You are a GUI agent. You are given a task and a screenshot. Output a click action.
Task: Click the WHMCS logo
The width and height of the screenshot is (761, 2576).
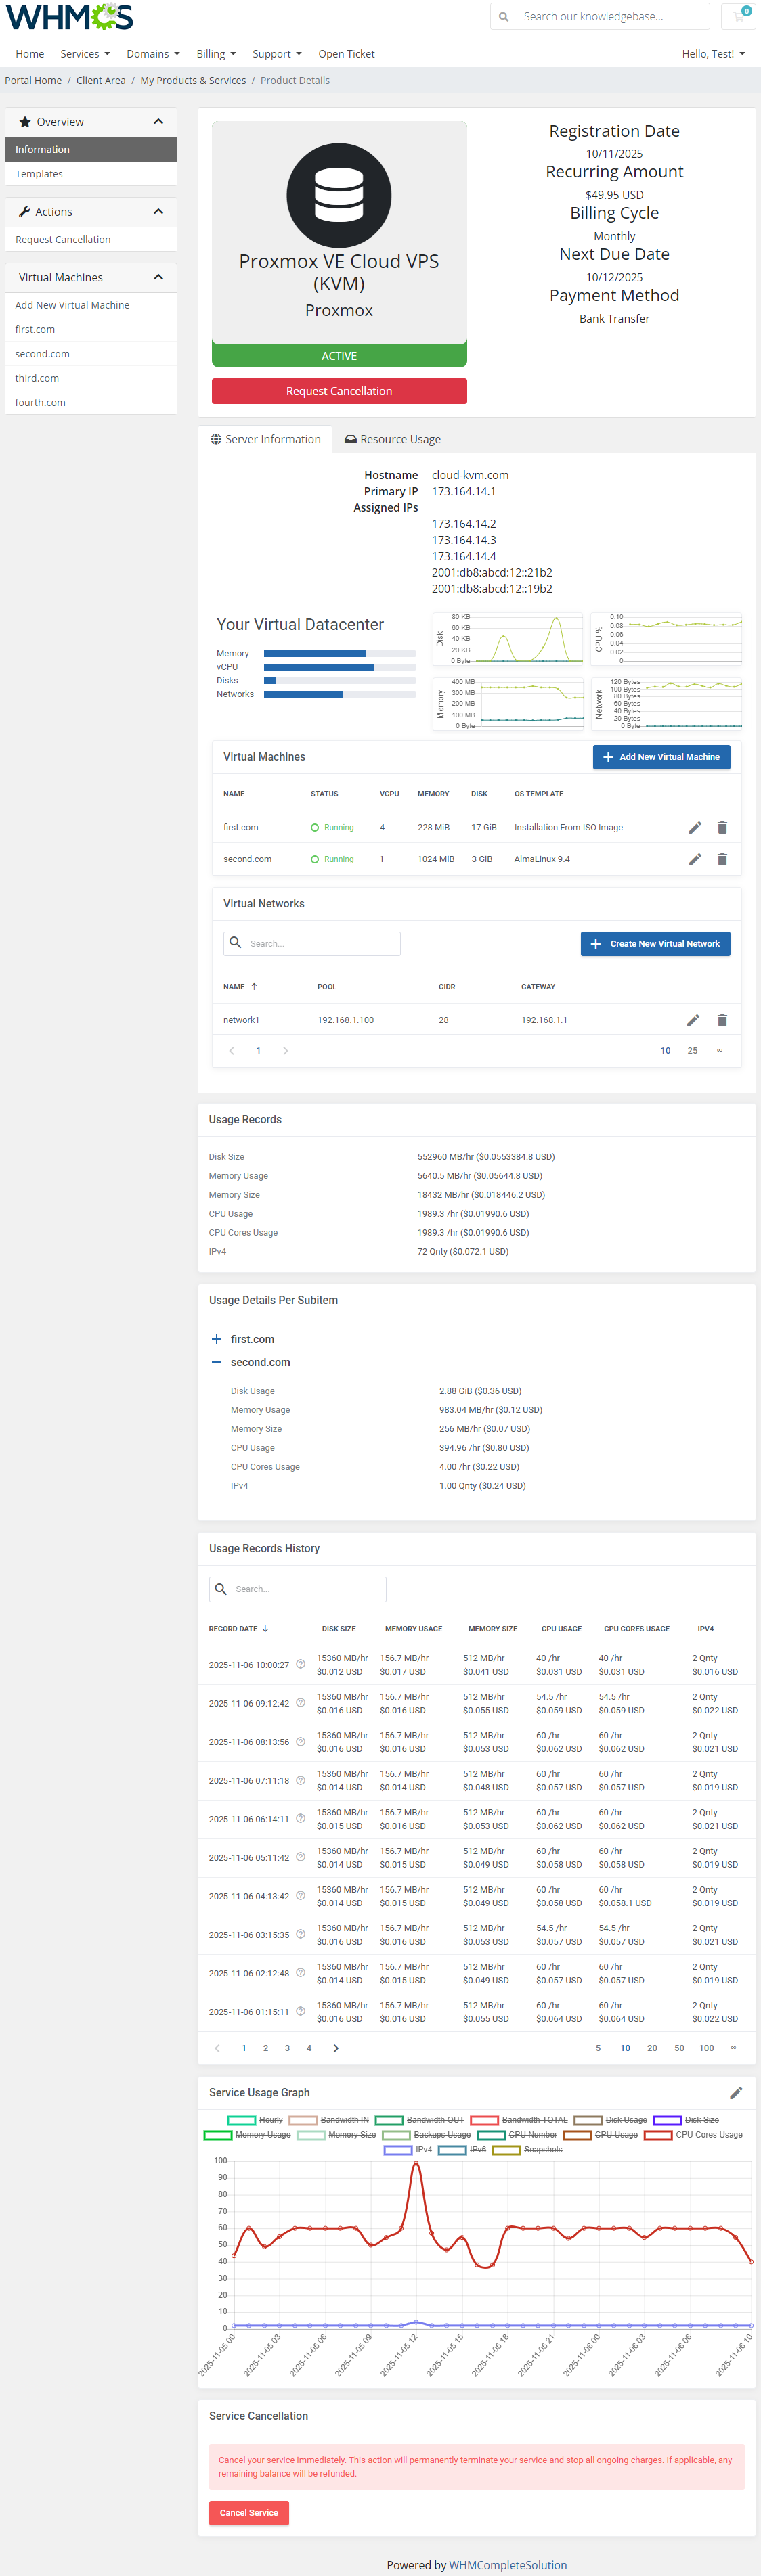(70, 17)
